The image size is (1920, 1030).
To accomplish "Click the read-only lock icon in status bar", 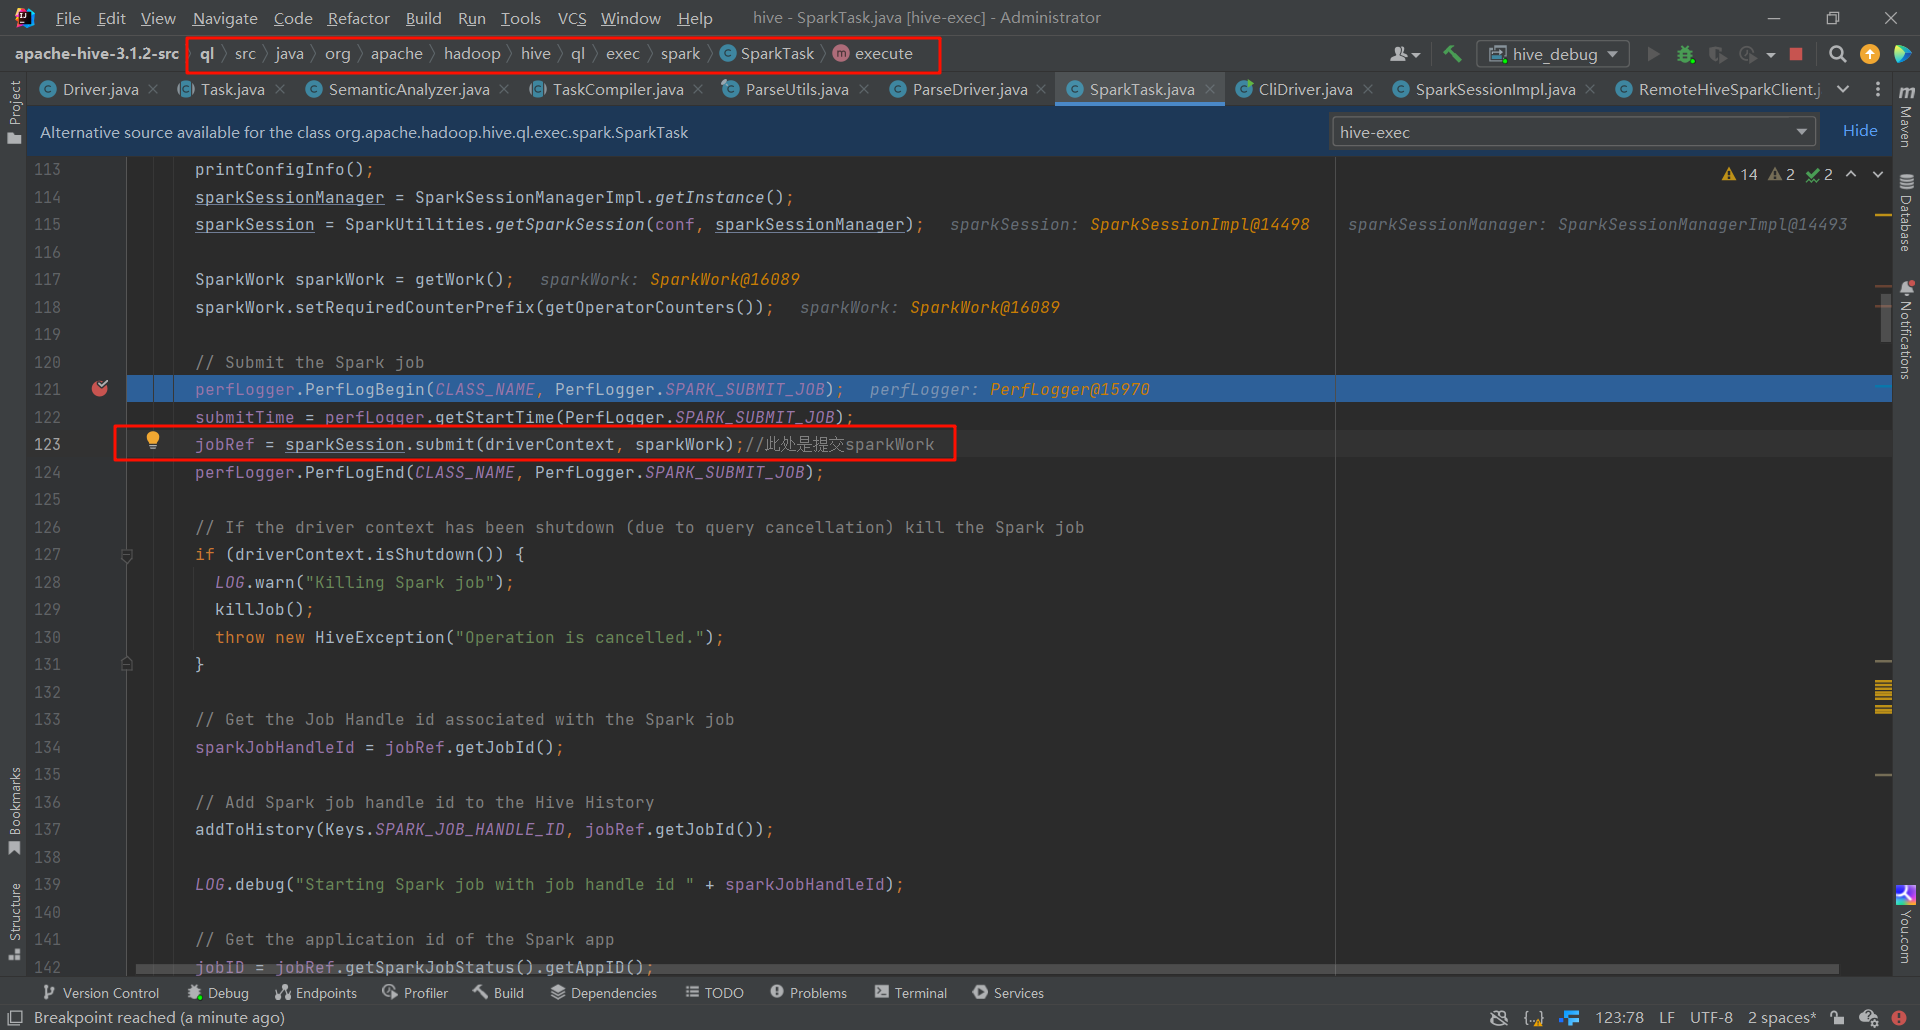I will [x=1837, y=1018].
